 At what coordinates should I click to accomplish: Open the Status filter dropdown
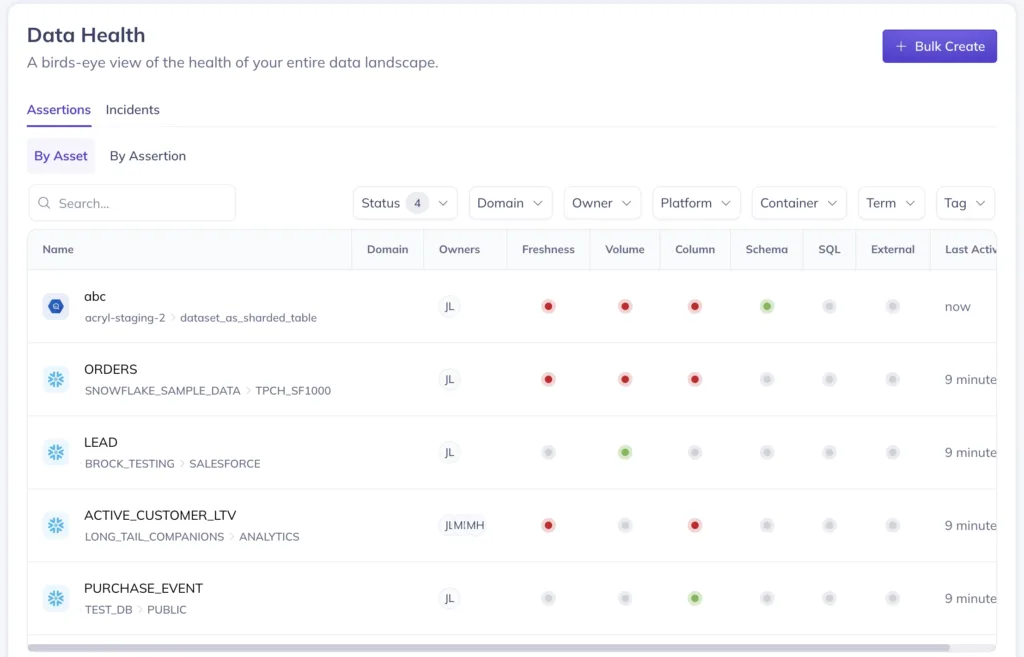click(x=405, y=203)
